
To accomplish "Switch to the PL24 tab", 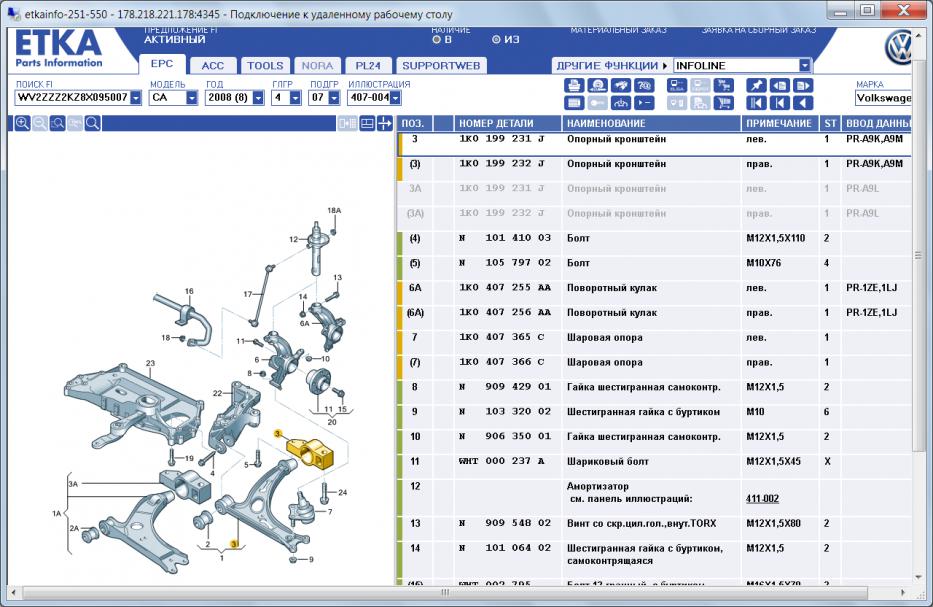I will pos(368,65).
